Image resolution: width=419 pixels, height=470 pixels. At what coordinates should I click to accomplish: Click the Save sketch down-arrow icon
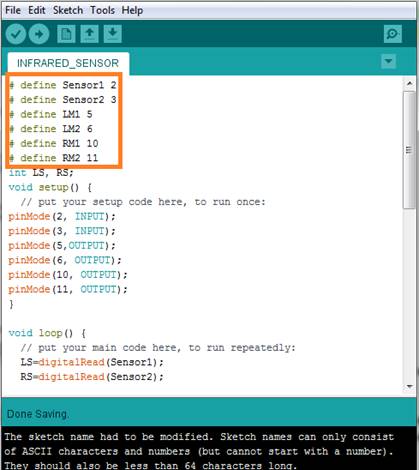[113, 34]
